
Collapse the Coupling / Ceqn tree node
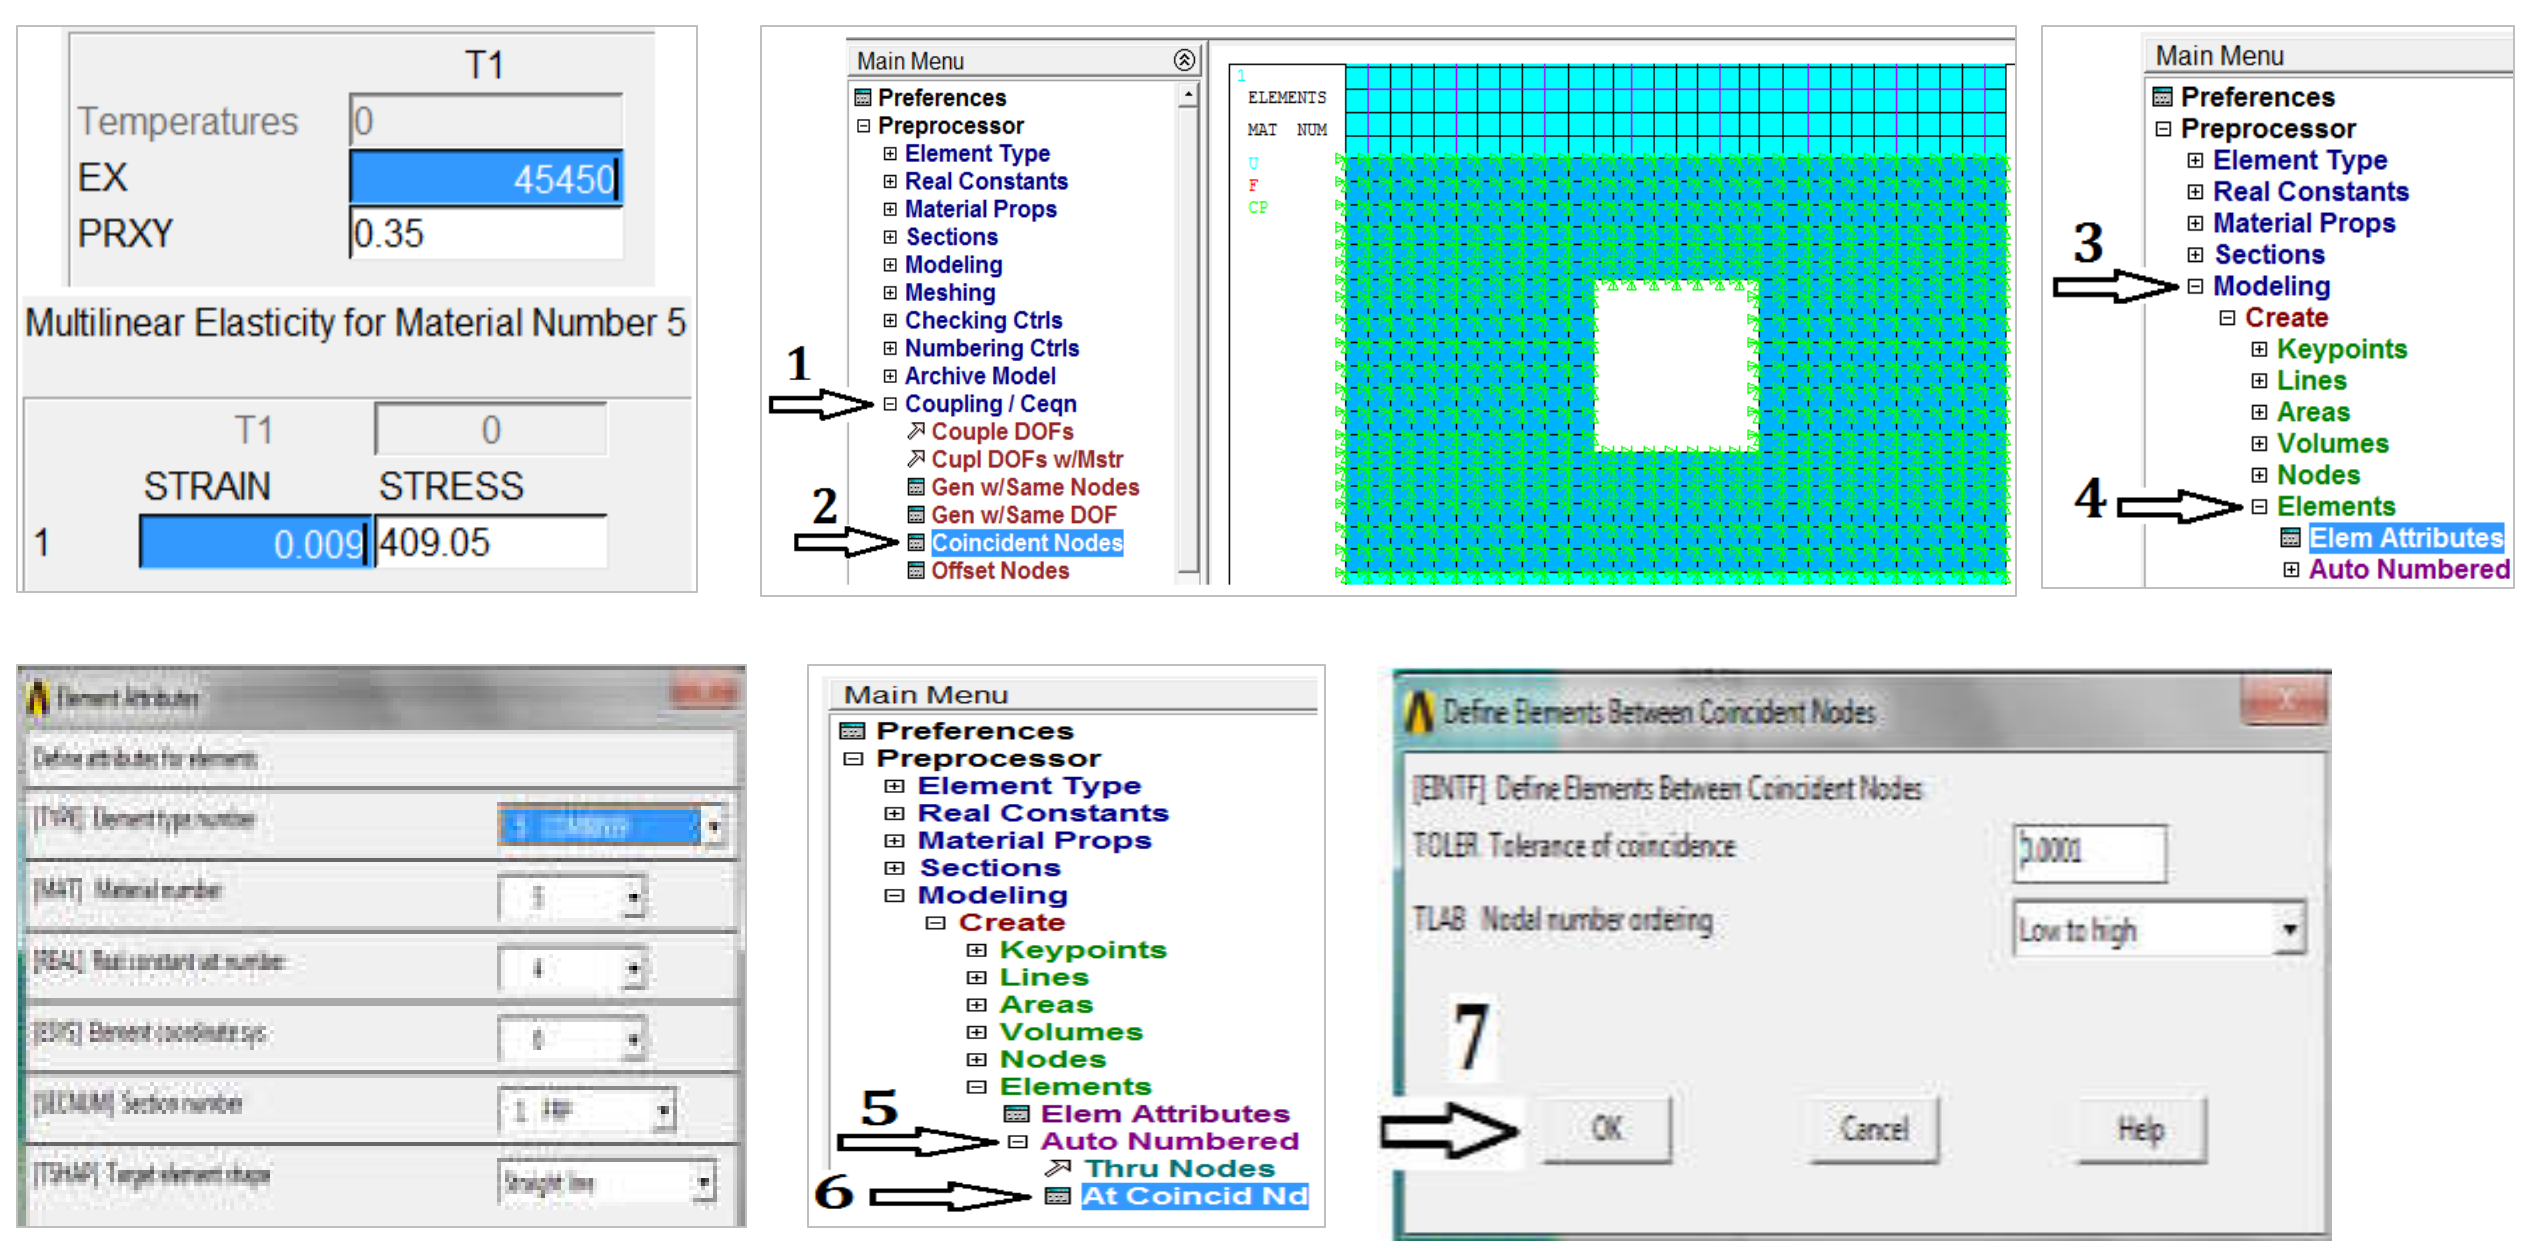click(x=890, y=404)
